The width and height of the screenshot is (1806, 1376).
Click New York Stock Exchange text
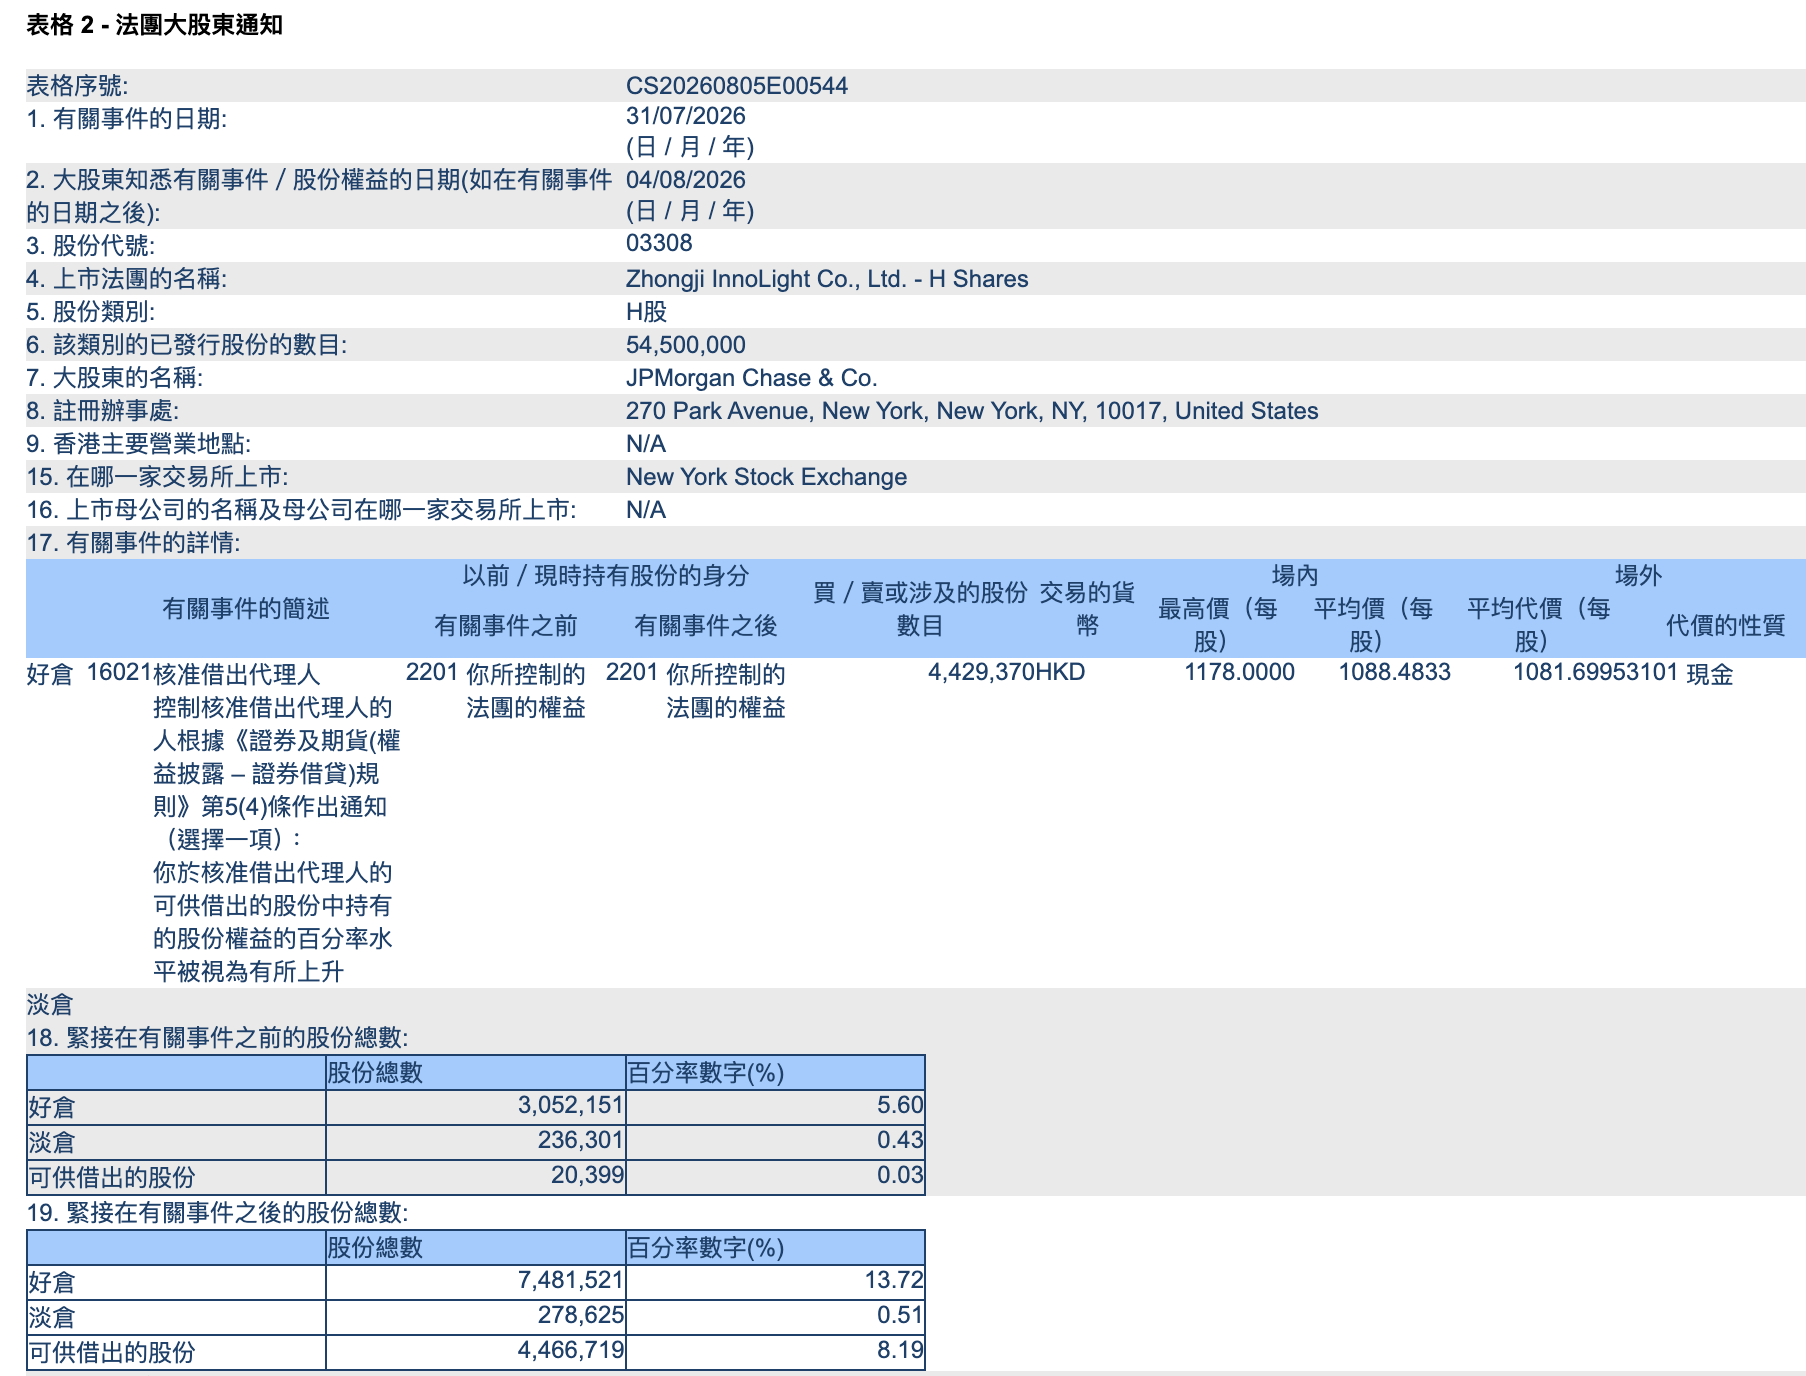point(766,477)
